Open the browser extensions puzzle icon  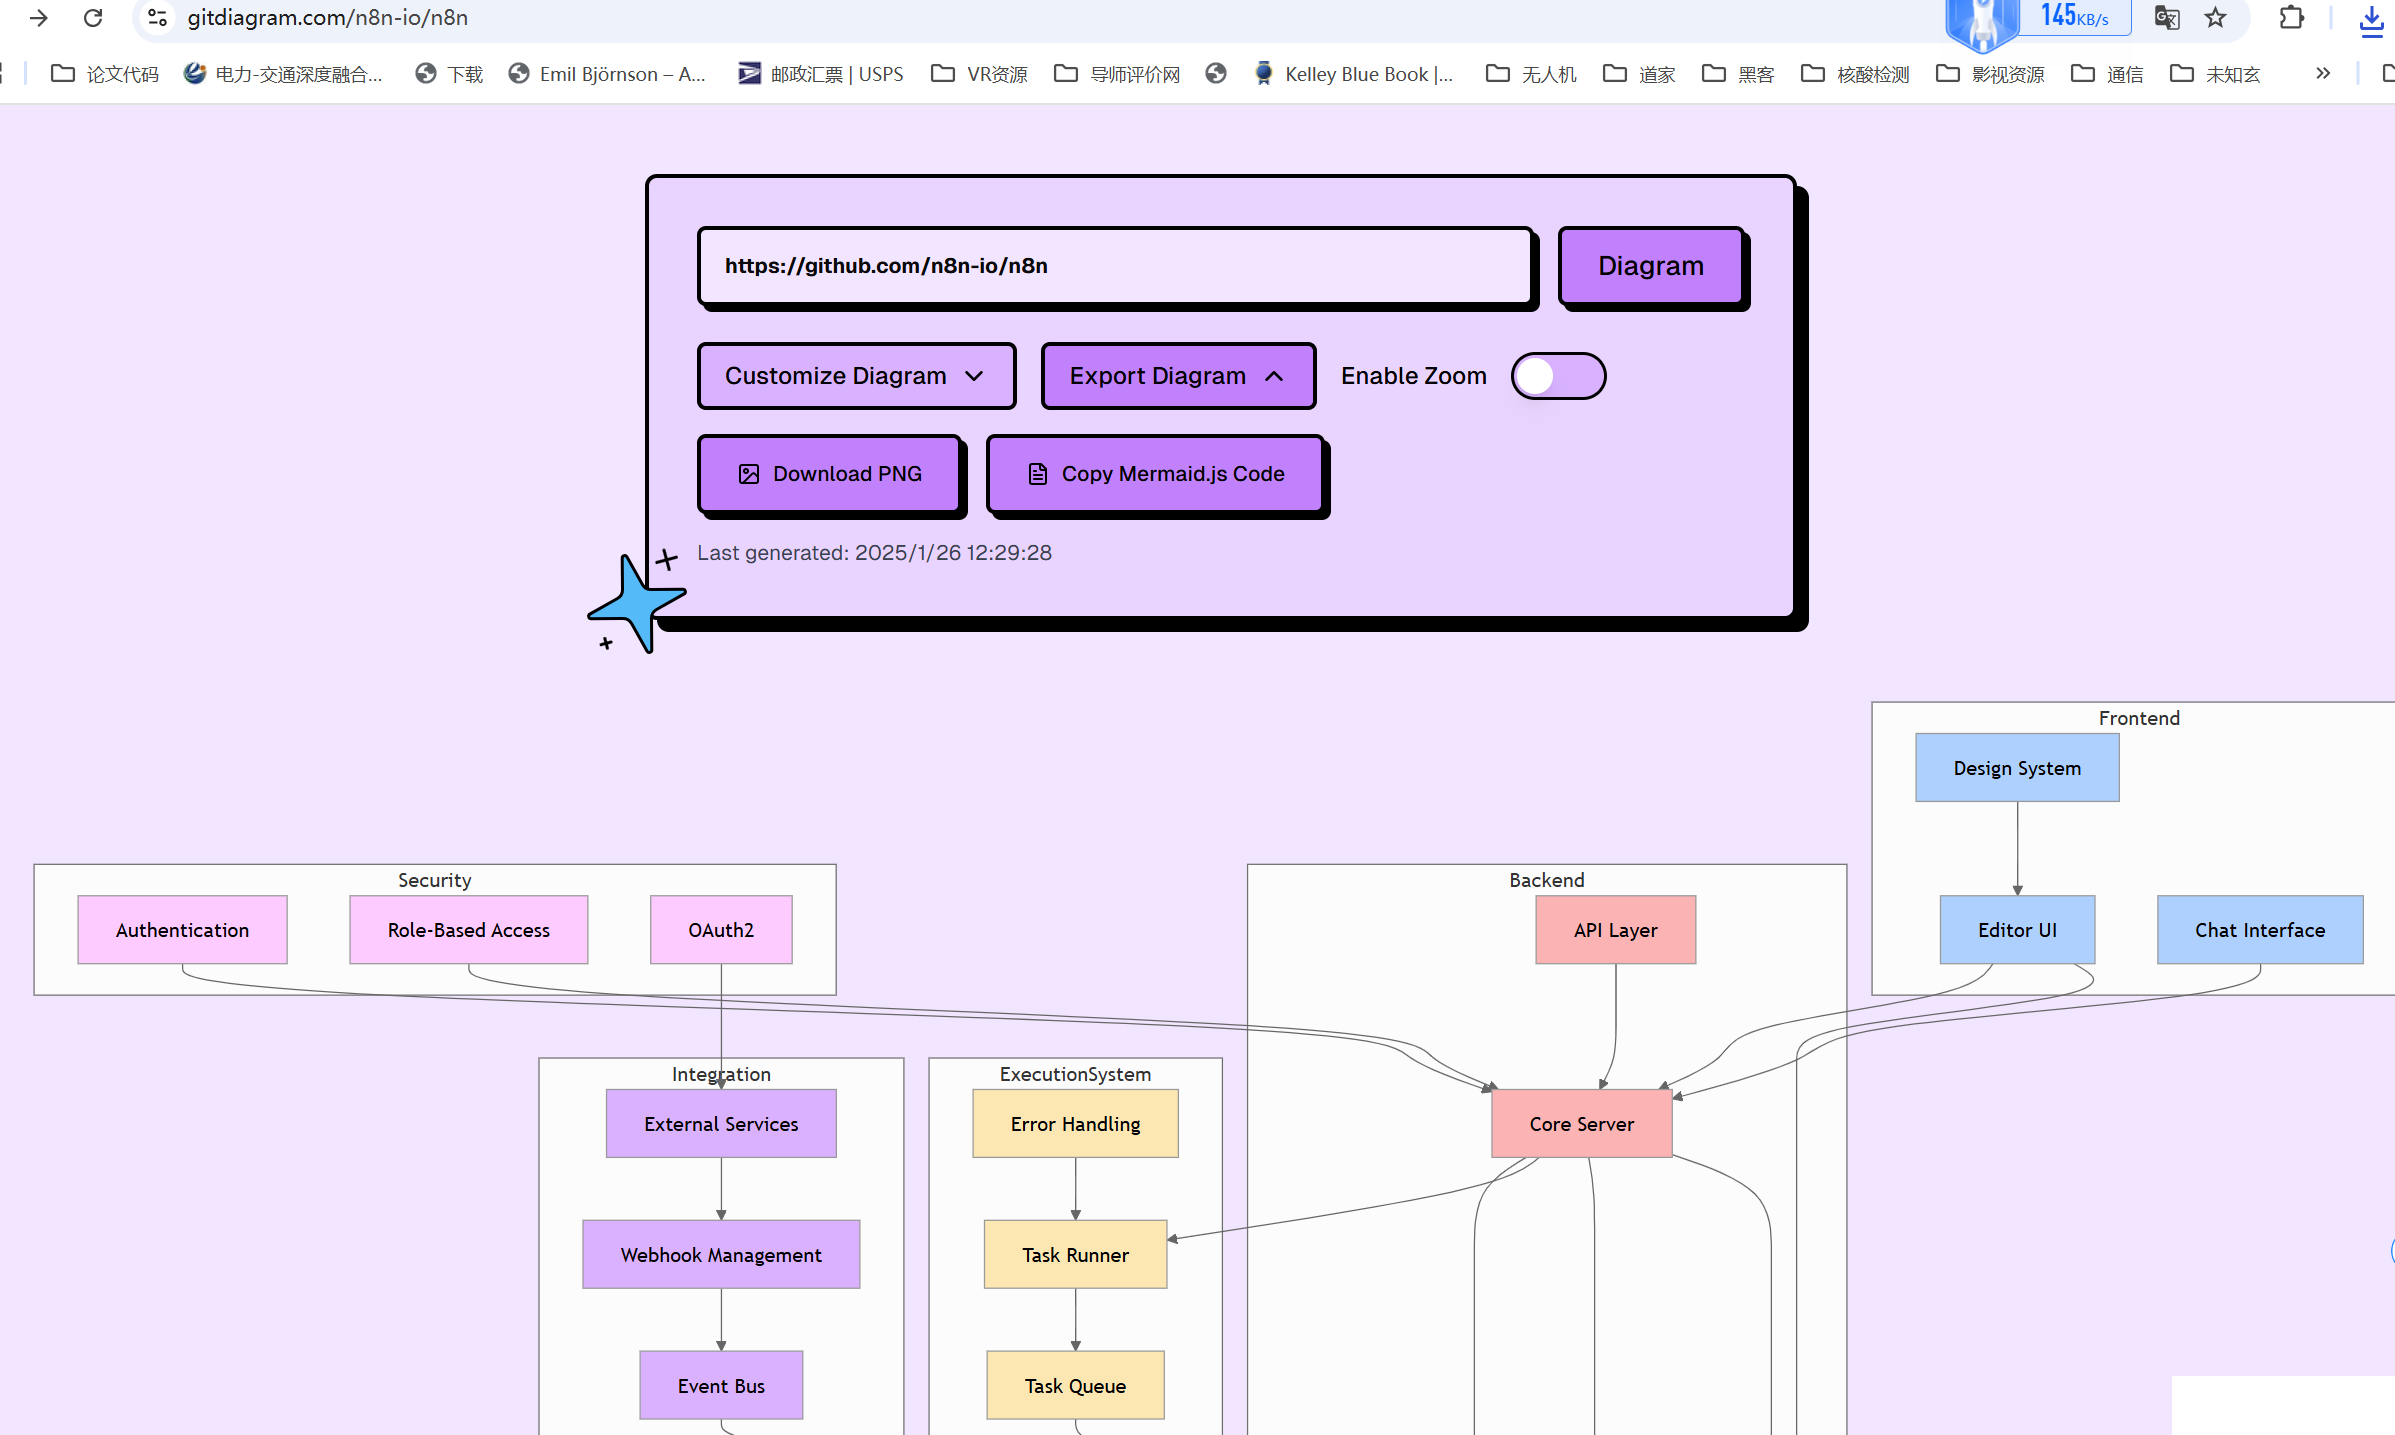(x=2291, y=18)
